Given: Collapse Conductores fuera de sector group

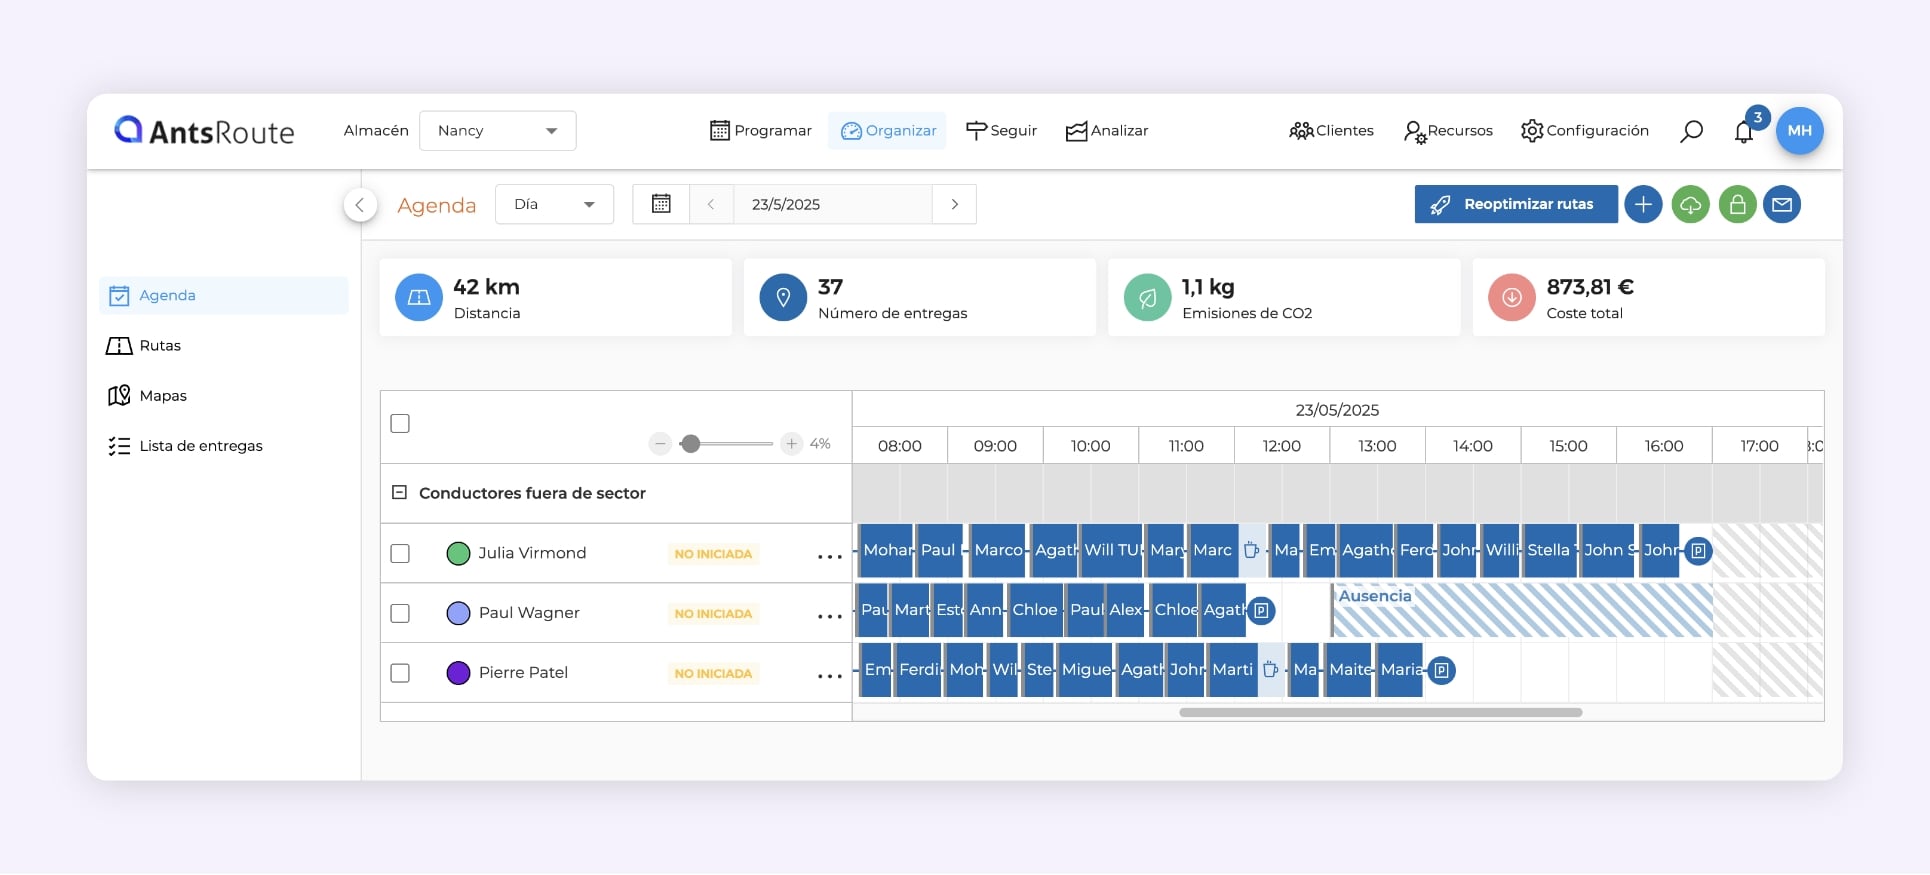Looking at the screenshot, I should click(x=399, y=493).
